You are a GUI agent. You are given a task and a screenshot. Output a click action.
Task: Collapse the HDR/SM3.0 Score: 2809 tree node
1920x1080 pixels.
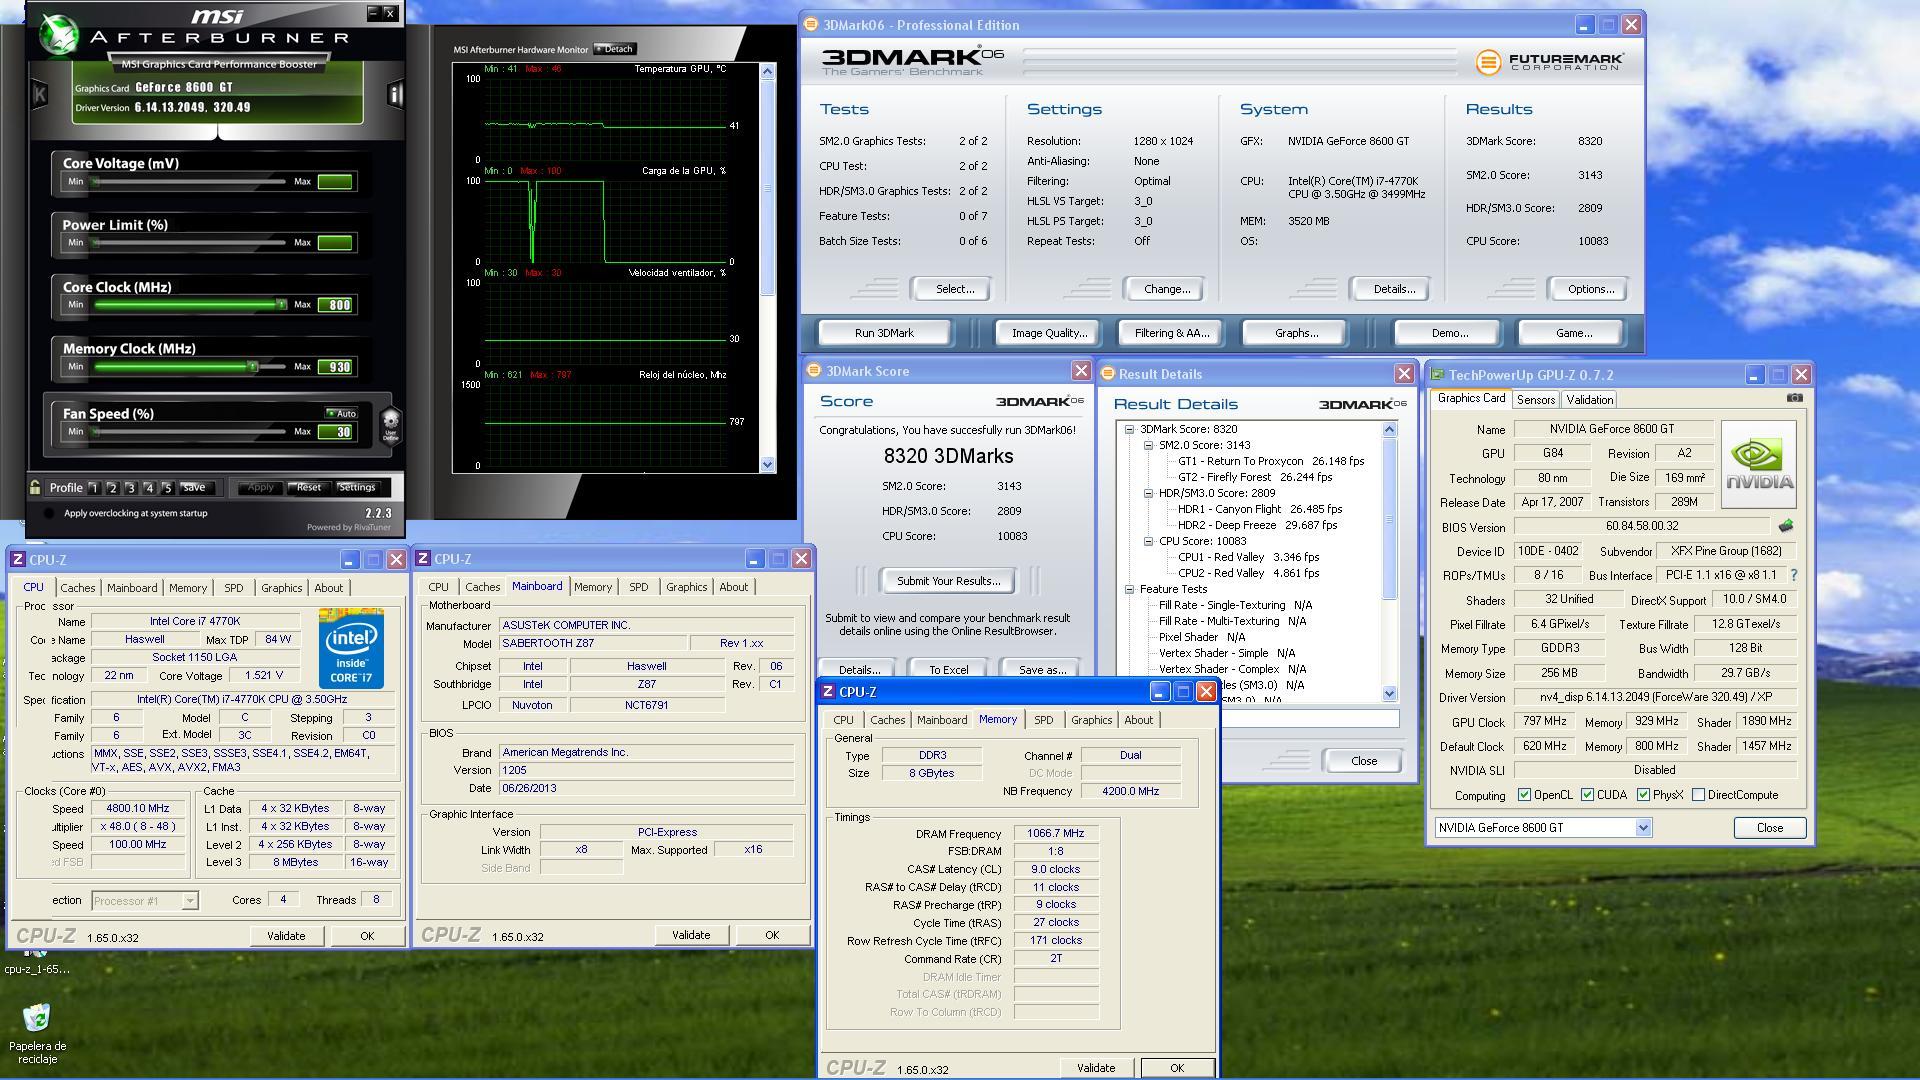1148,493
